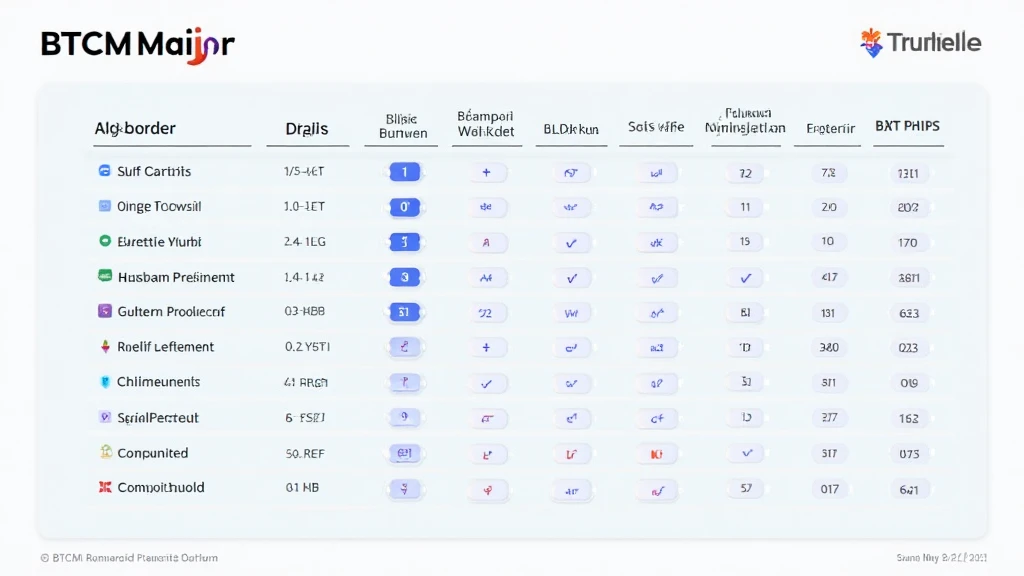The height and width of the screenshot is (576, 1024).
Task: Sort by the BXT PHIPS column header
Action: 907,126
